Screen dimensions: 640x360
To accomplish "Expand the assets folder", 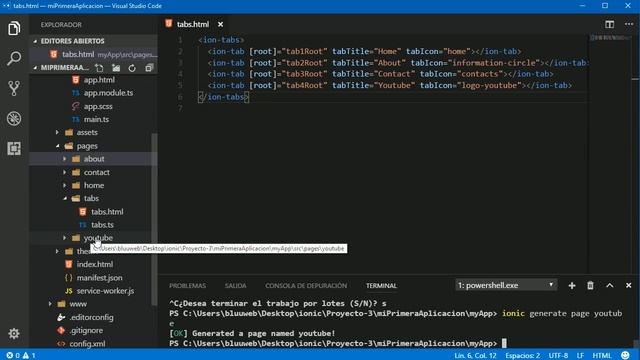I will (57, 132).
